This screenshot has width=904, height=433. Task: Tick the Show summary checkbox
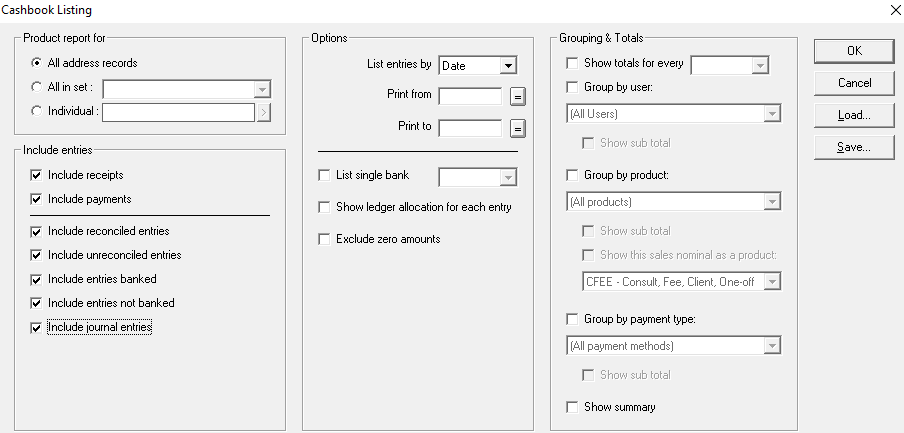click(x=571, y=407)
